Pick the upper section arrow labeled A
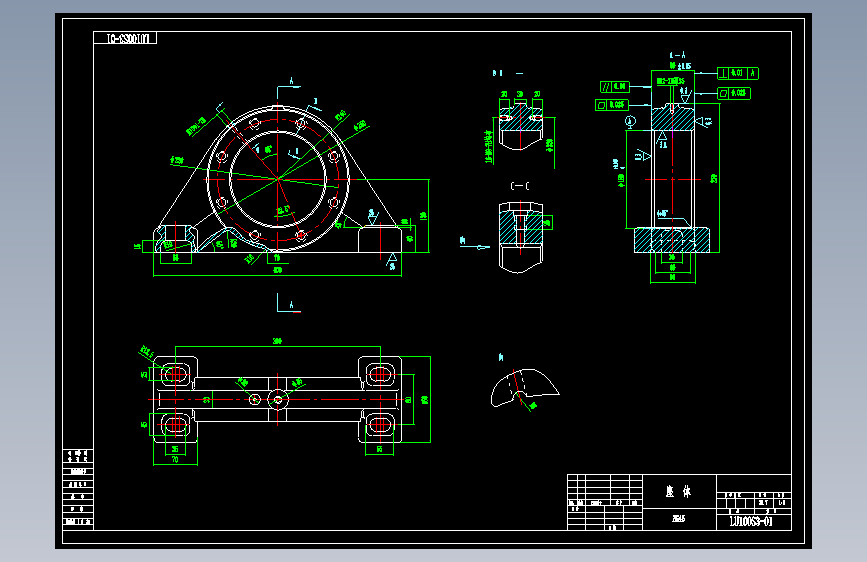The image size is (867, 562). 289,86
